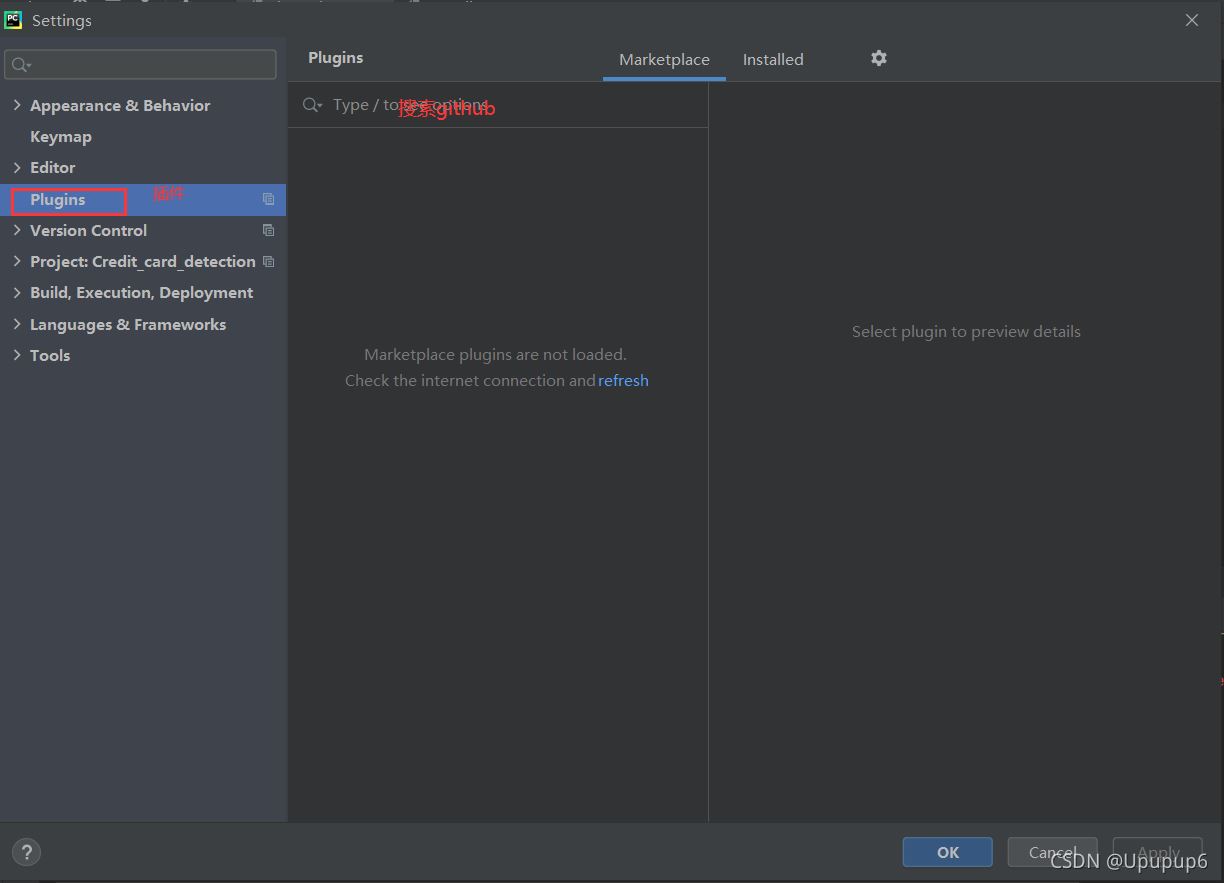
Task: Expand the Editor settings node
Action: tap(17, 167)
